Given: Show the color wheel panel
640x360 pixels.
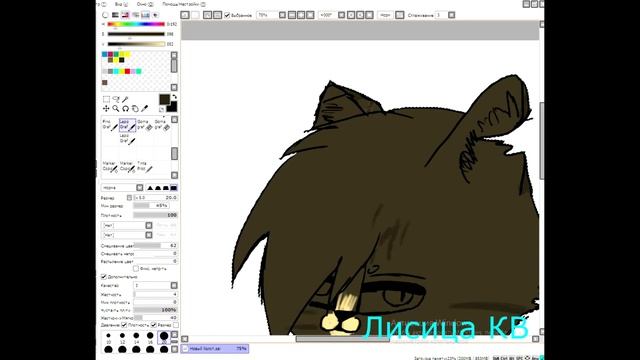Looking at the screenshot, I should 105,15.
